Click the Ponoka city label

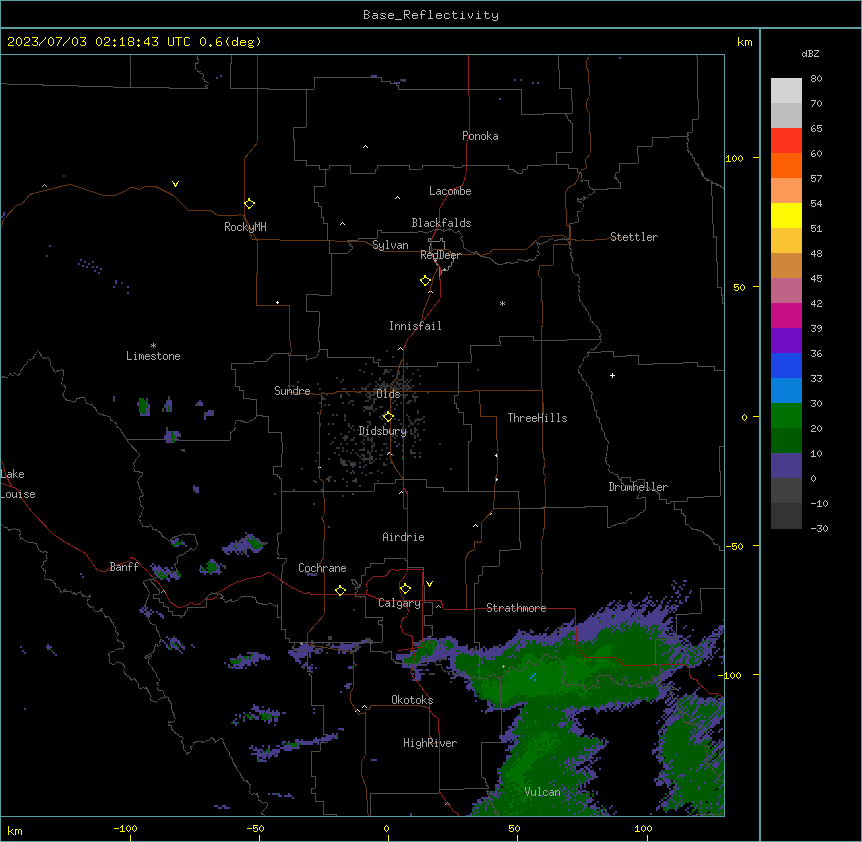(480, 136)
